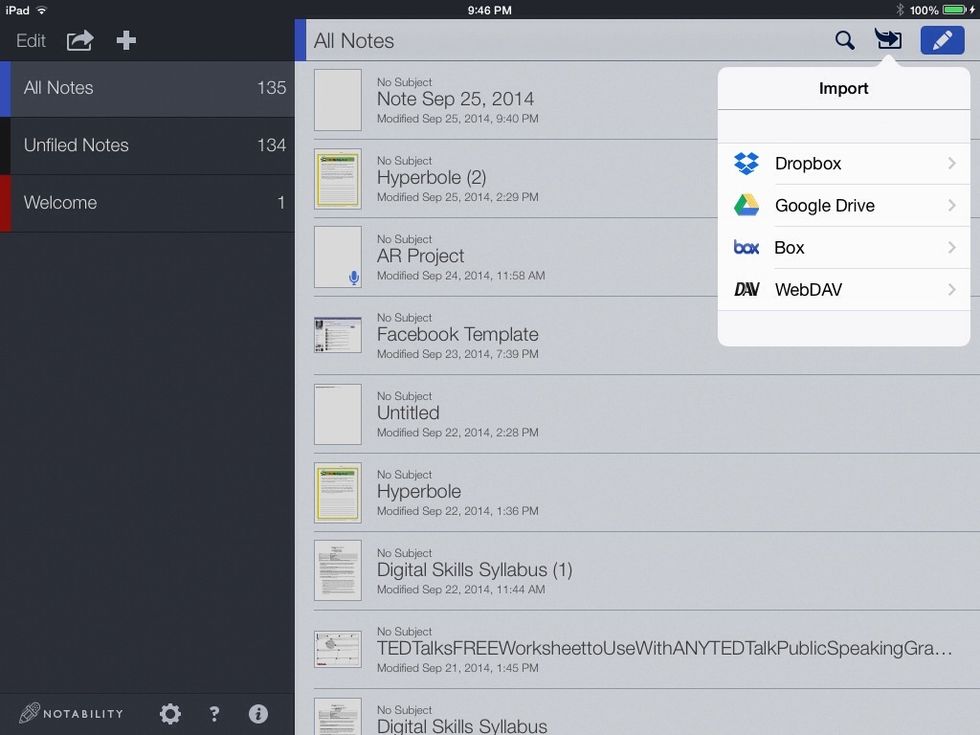Tap the share/export icon in sidebar header
Viewport: 980px width, 735px height.
click(80, 41)
